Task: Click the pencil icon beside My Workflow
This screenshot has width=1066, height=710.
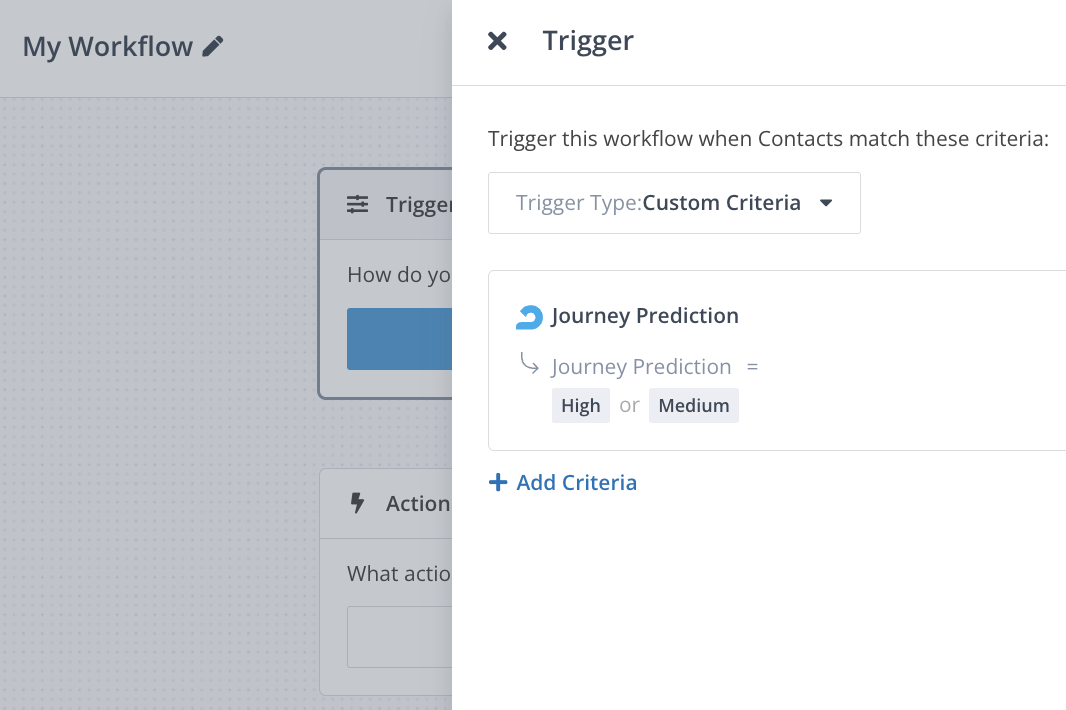Action: click(x=213, y=46)
